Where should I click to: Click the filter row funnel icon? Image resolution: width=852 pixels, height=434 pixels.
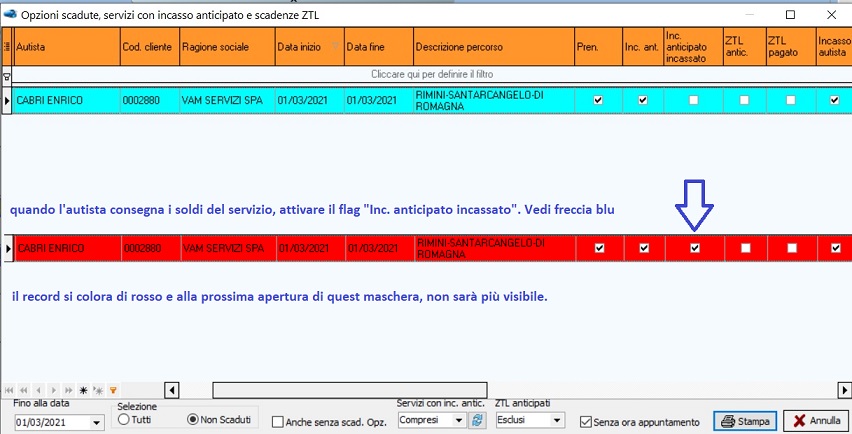click(x=7, y=78)
